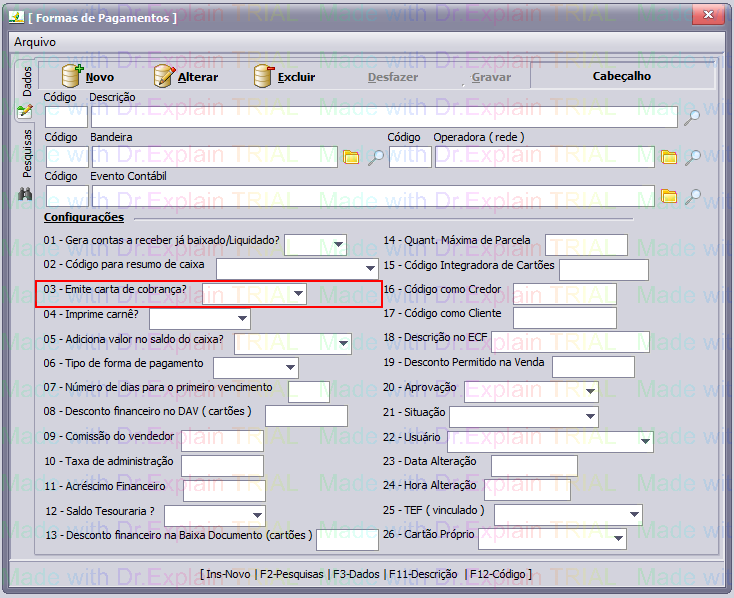Image resolution: width=734 pixels, height=598 pixels.
Task: Open the folder icon next to Bandeira
Action: (351, 157)
